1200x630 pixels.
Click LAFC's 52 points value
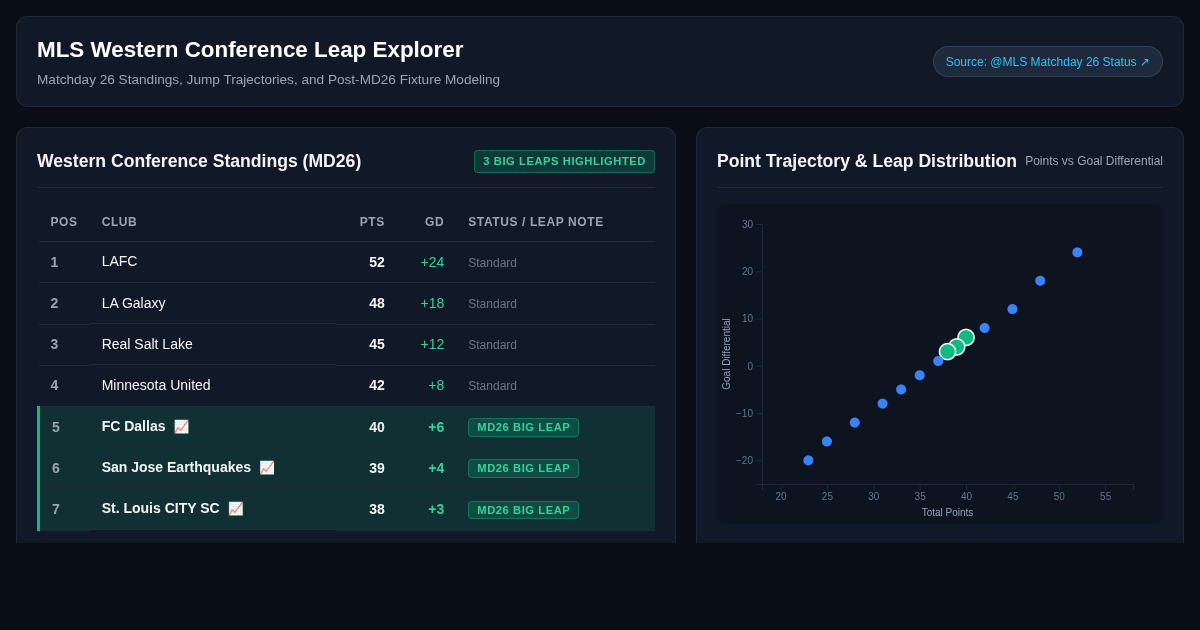377,262
